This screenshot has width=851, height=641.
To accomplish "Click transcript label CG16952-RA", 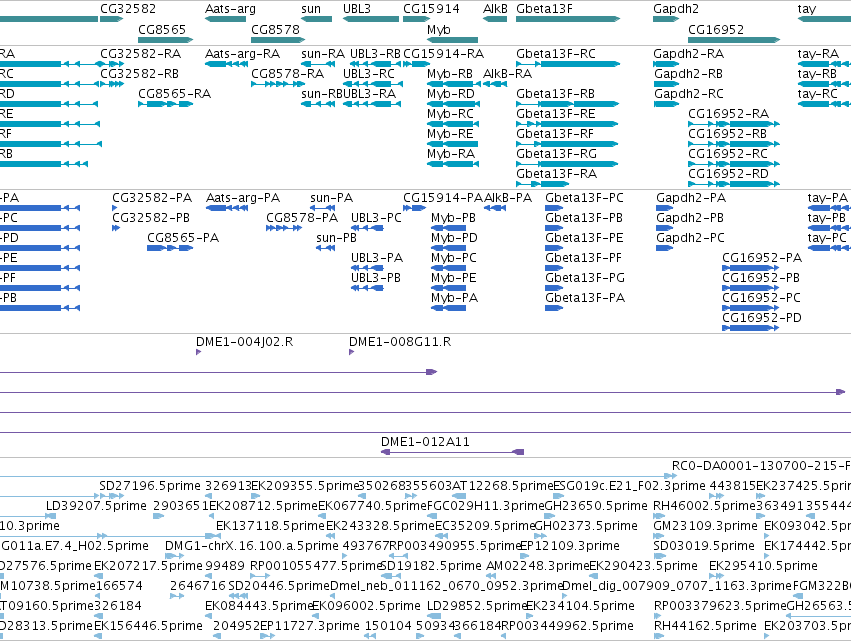I will click(728, 114).
